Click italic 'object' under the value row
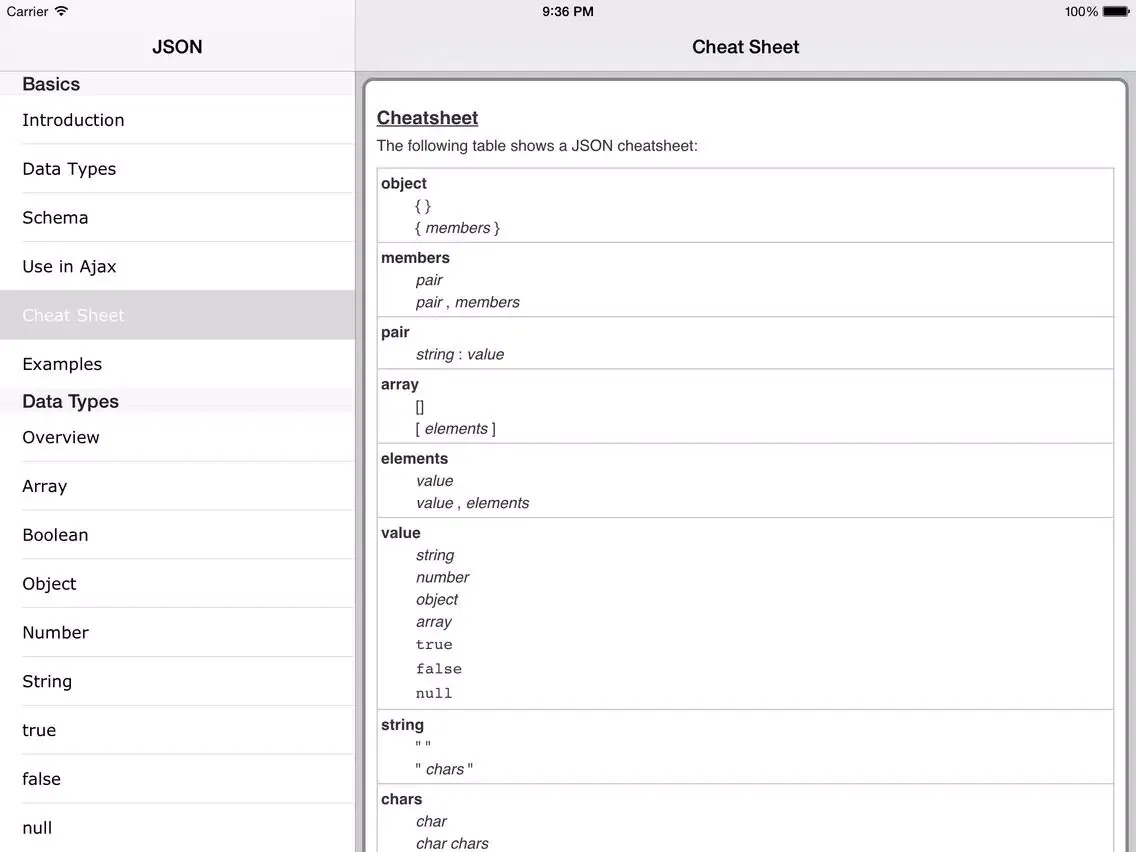 click(437, 600)
